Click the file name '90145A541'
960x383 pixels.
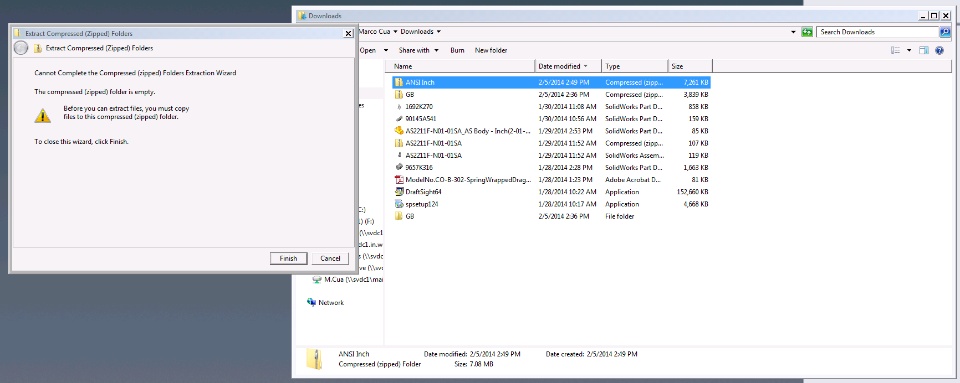point(421,119)
